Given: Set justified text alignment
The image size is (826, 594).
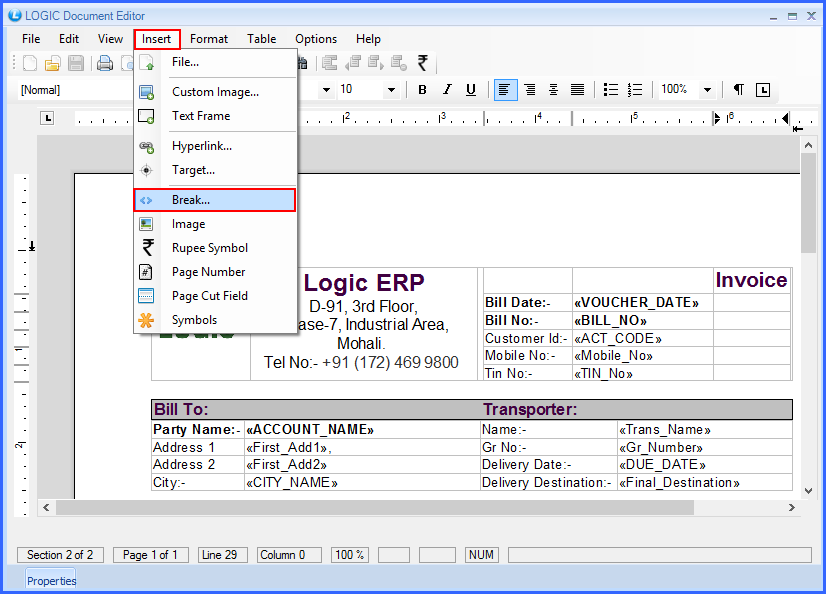Looking at the screenshot, I should pyautogui.click(x=577, y=90).
